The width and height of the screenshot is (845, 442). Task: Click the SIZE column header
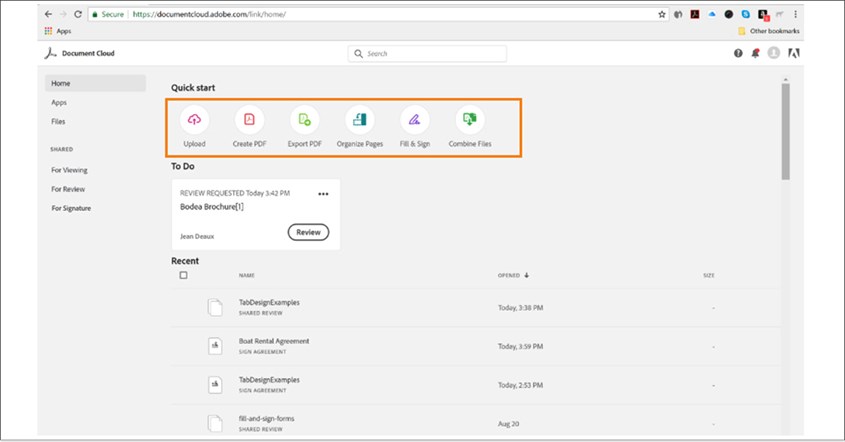click(x=709, y=275)
